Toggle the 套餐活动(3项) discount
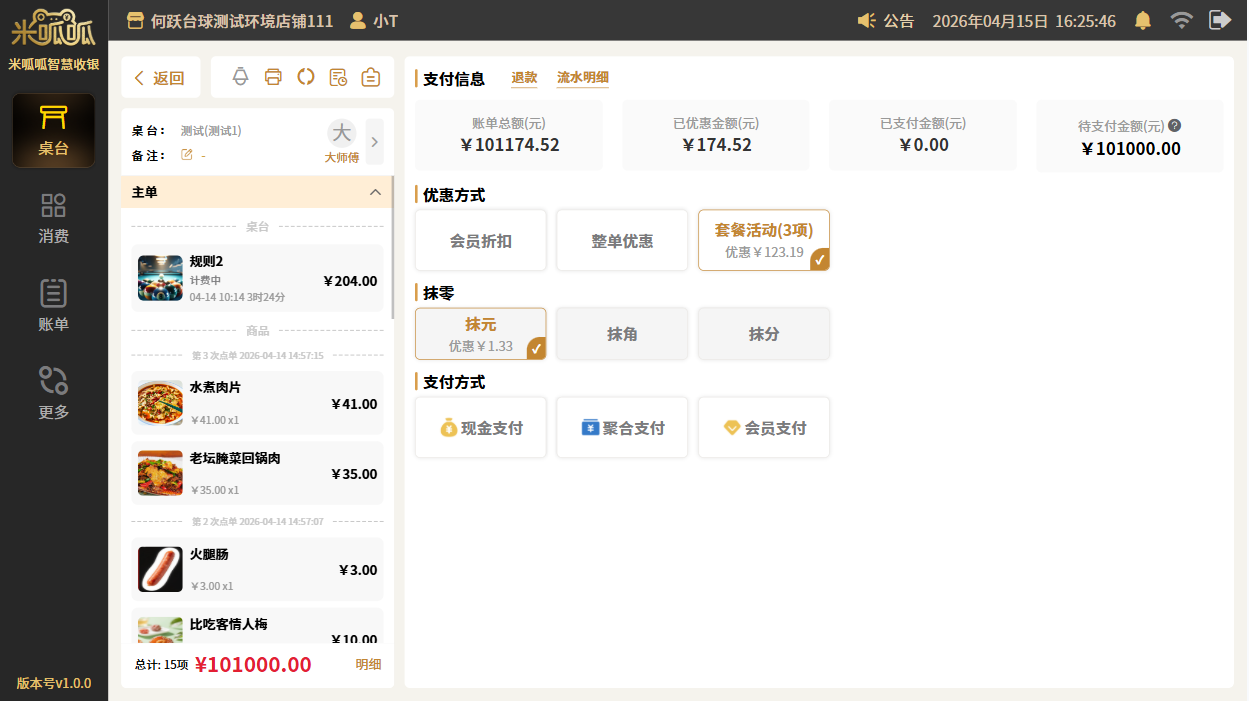The height and width of the screenshot is (701, 1249). coord(763,240)
